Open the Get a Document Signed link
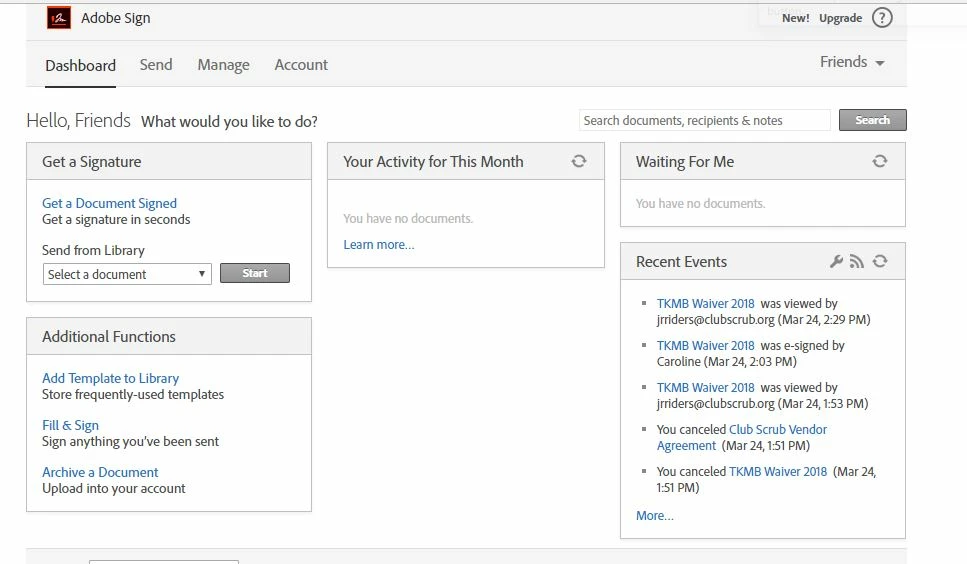The image size is (967, 564). [x=109, y=203]
